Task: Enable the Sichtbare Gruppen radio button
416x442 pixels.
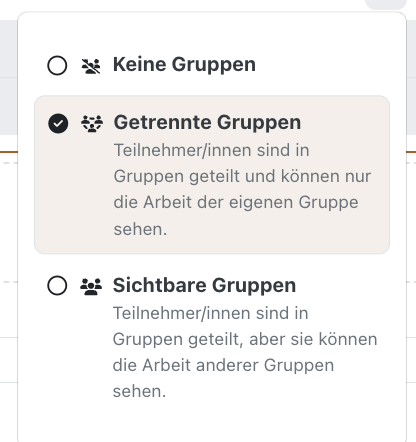Action: click(x=57, y=285)
